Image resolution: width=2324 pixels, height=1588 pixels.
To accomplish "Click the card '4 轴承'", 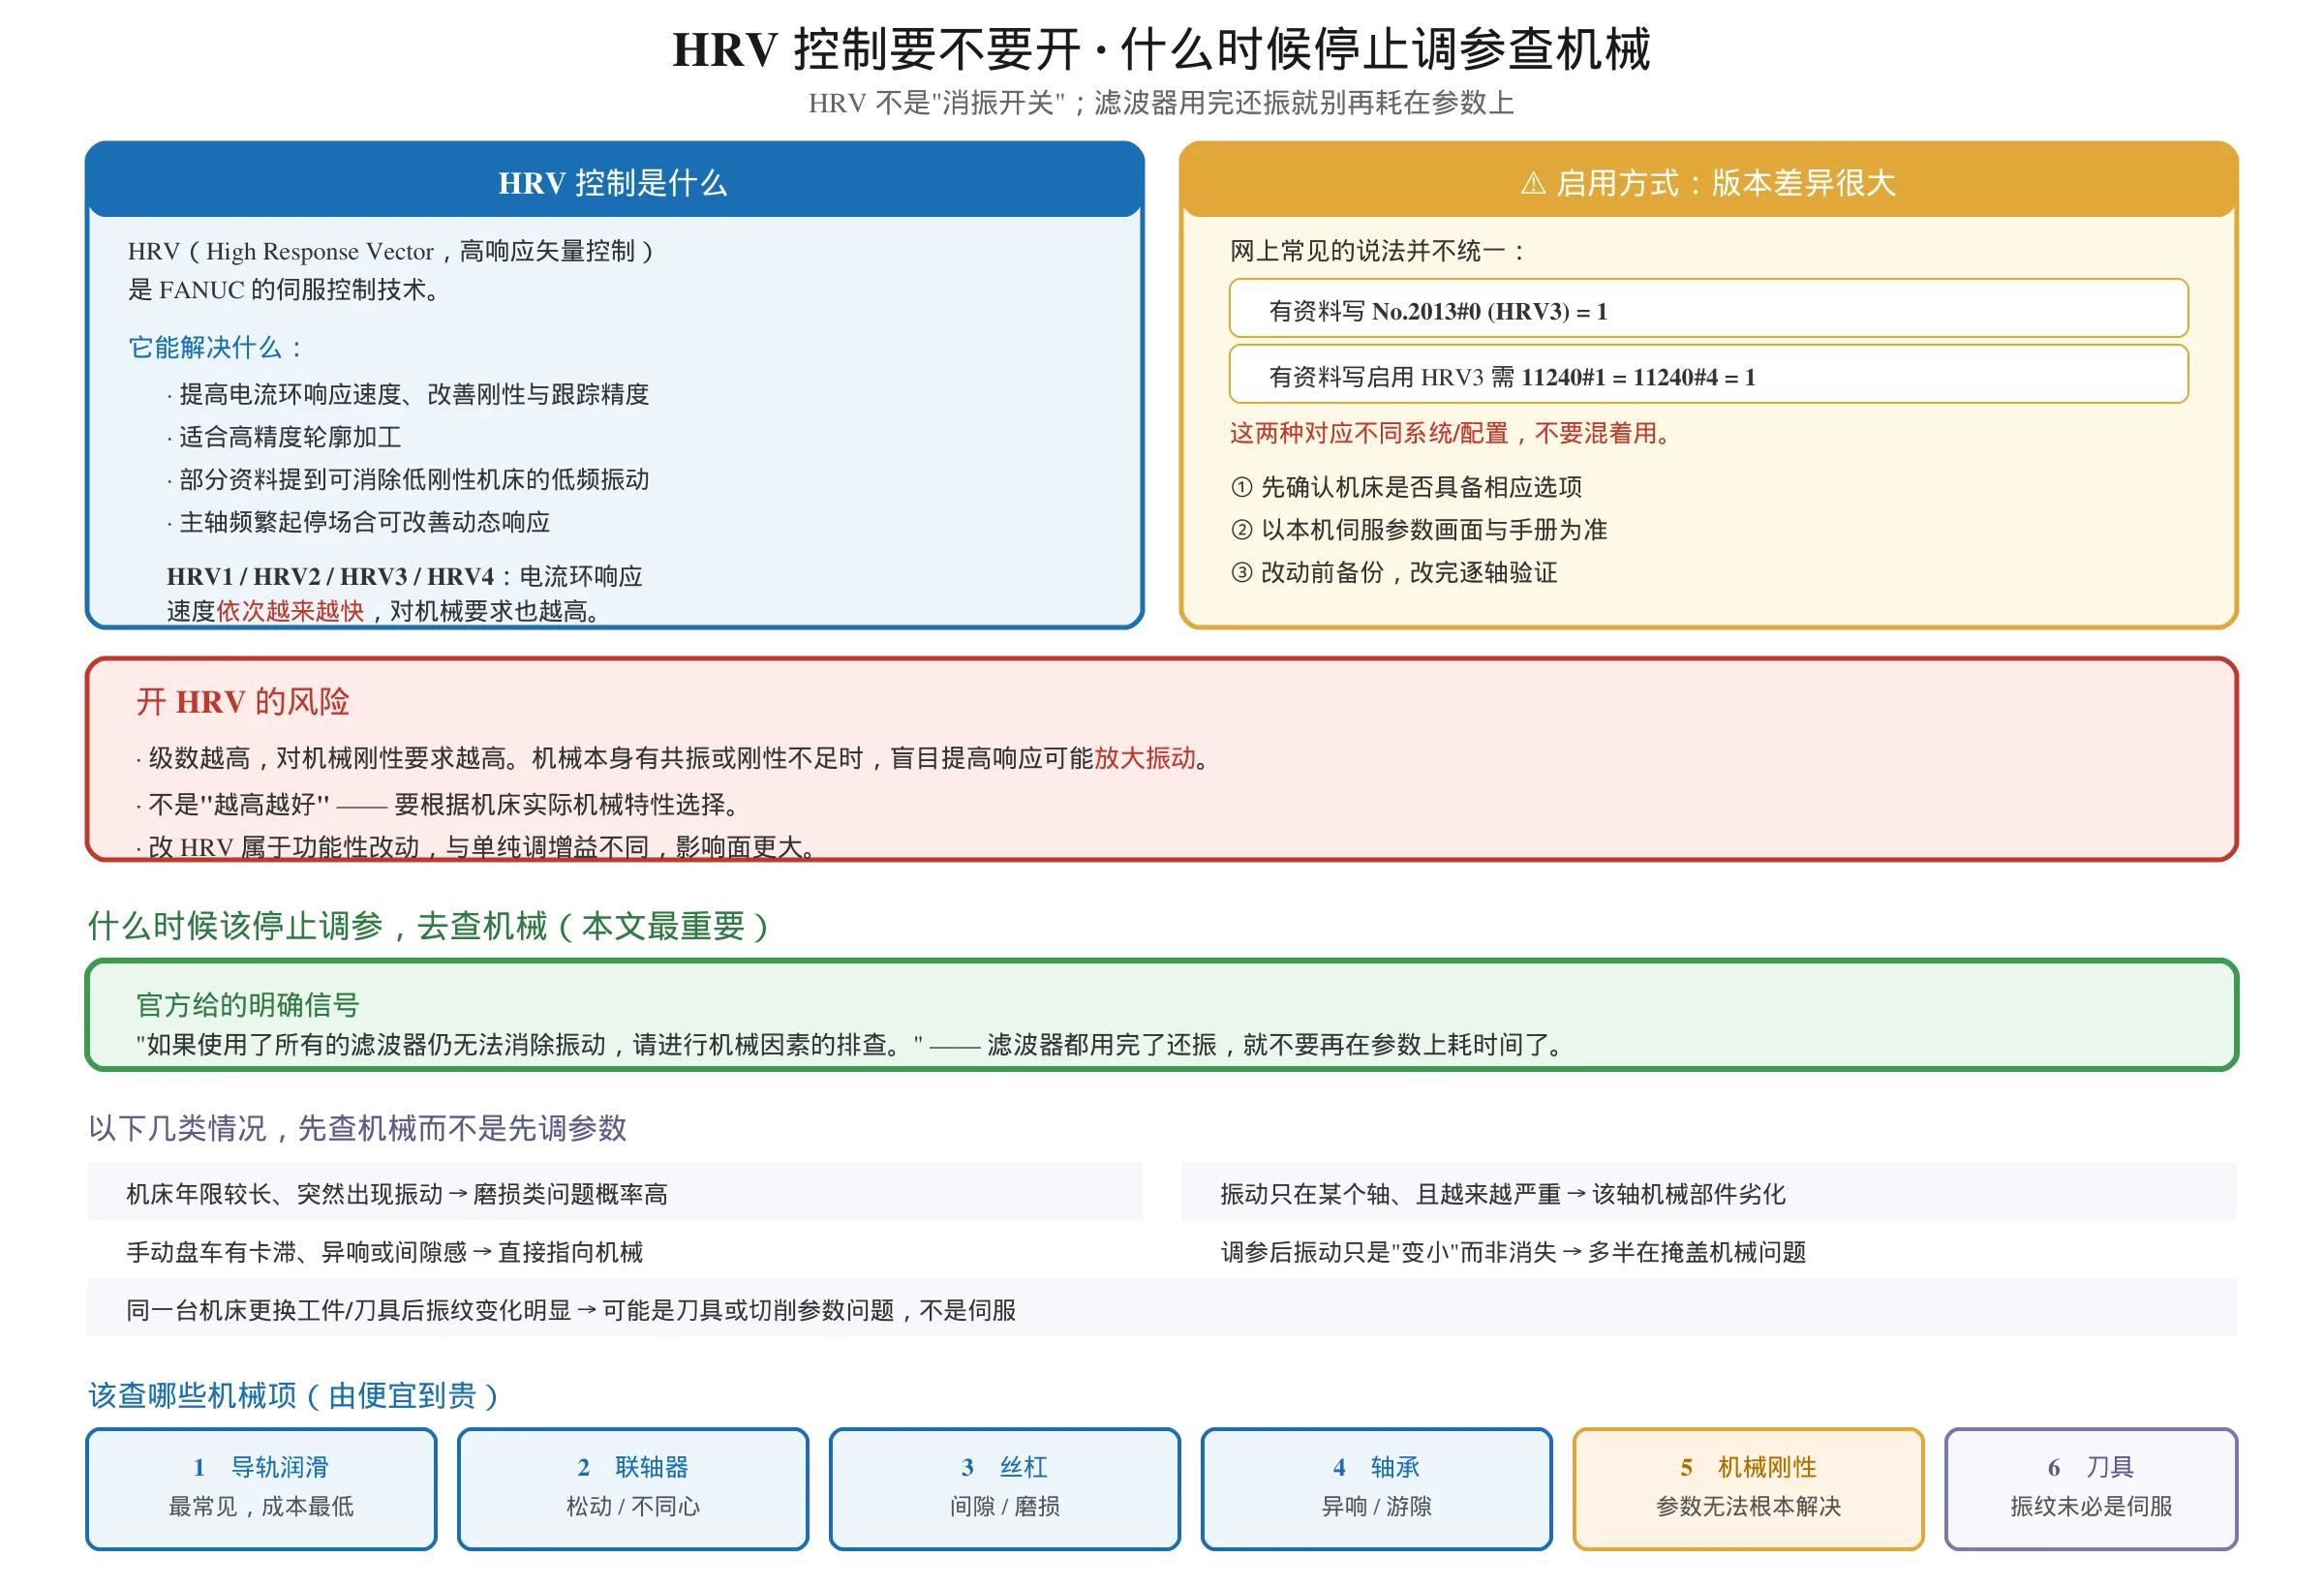I will [1376, 1487].
